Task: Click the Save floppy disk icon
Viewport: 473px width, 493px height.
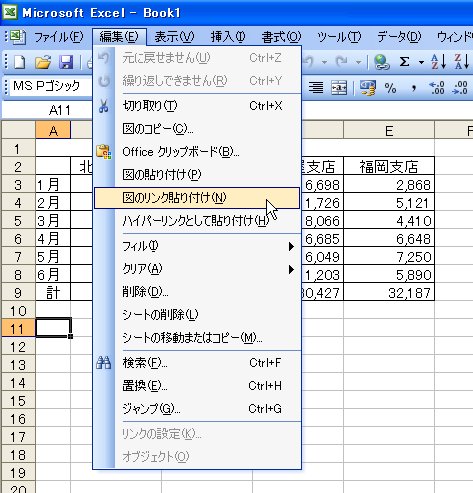Action: tap(66, 62)
